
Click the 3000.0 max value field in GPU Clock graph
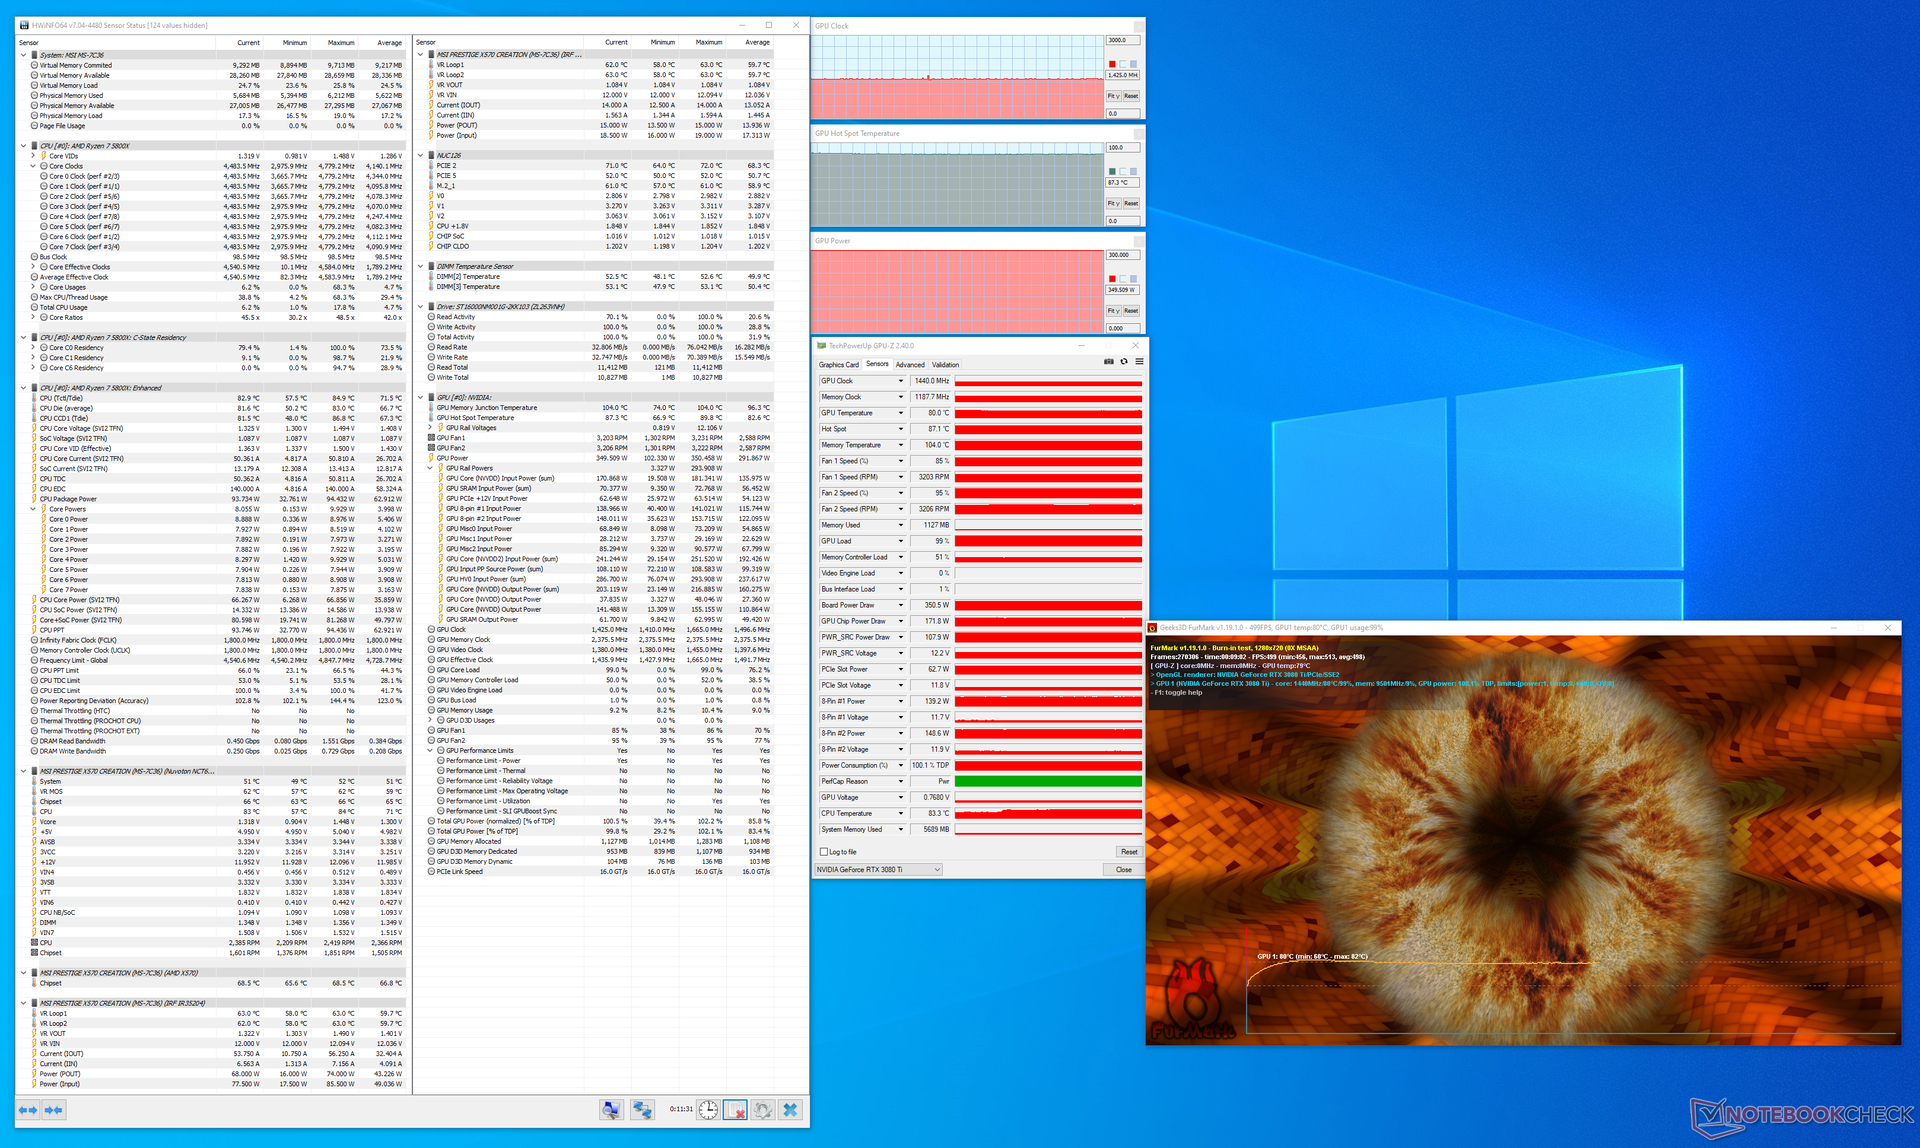point(1122,41)
